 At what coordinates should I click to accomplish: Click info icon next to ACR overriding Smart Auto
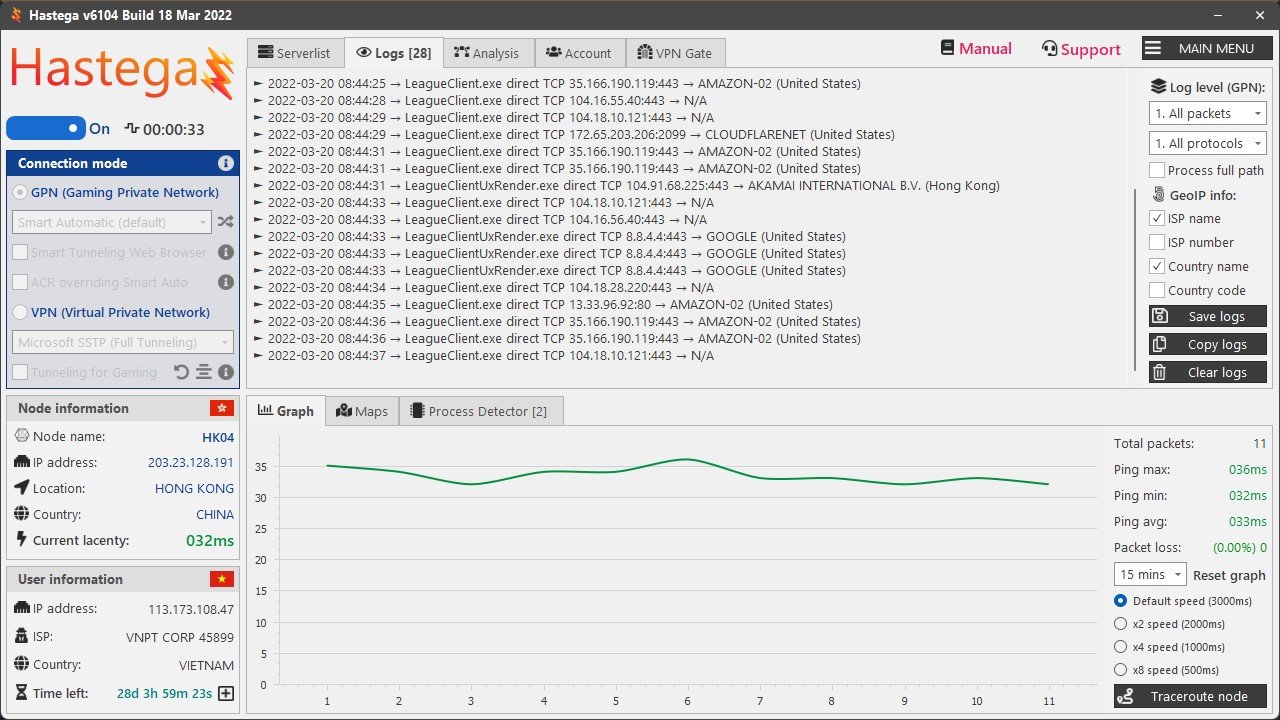click(226, 283)
